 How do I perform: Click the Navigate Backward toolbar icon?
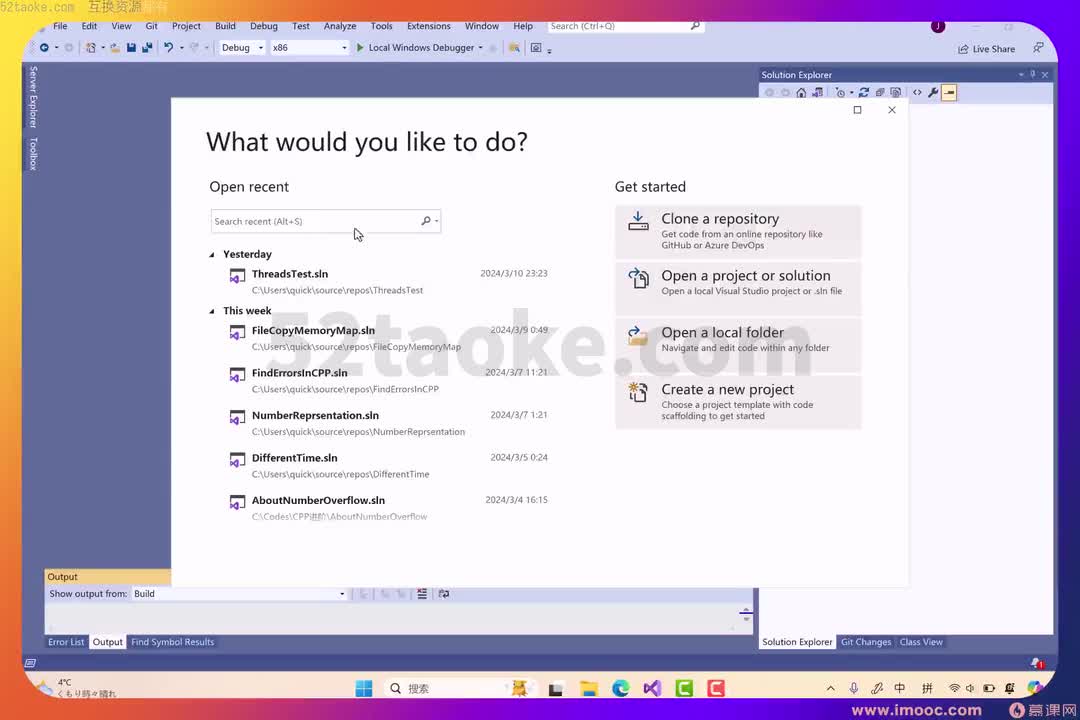coord(44,48)
